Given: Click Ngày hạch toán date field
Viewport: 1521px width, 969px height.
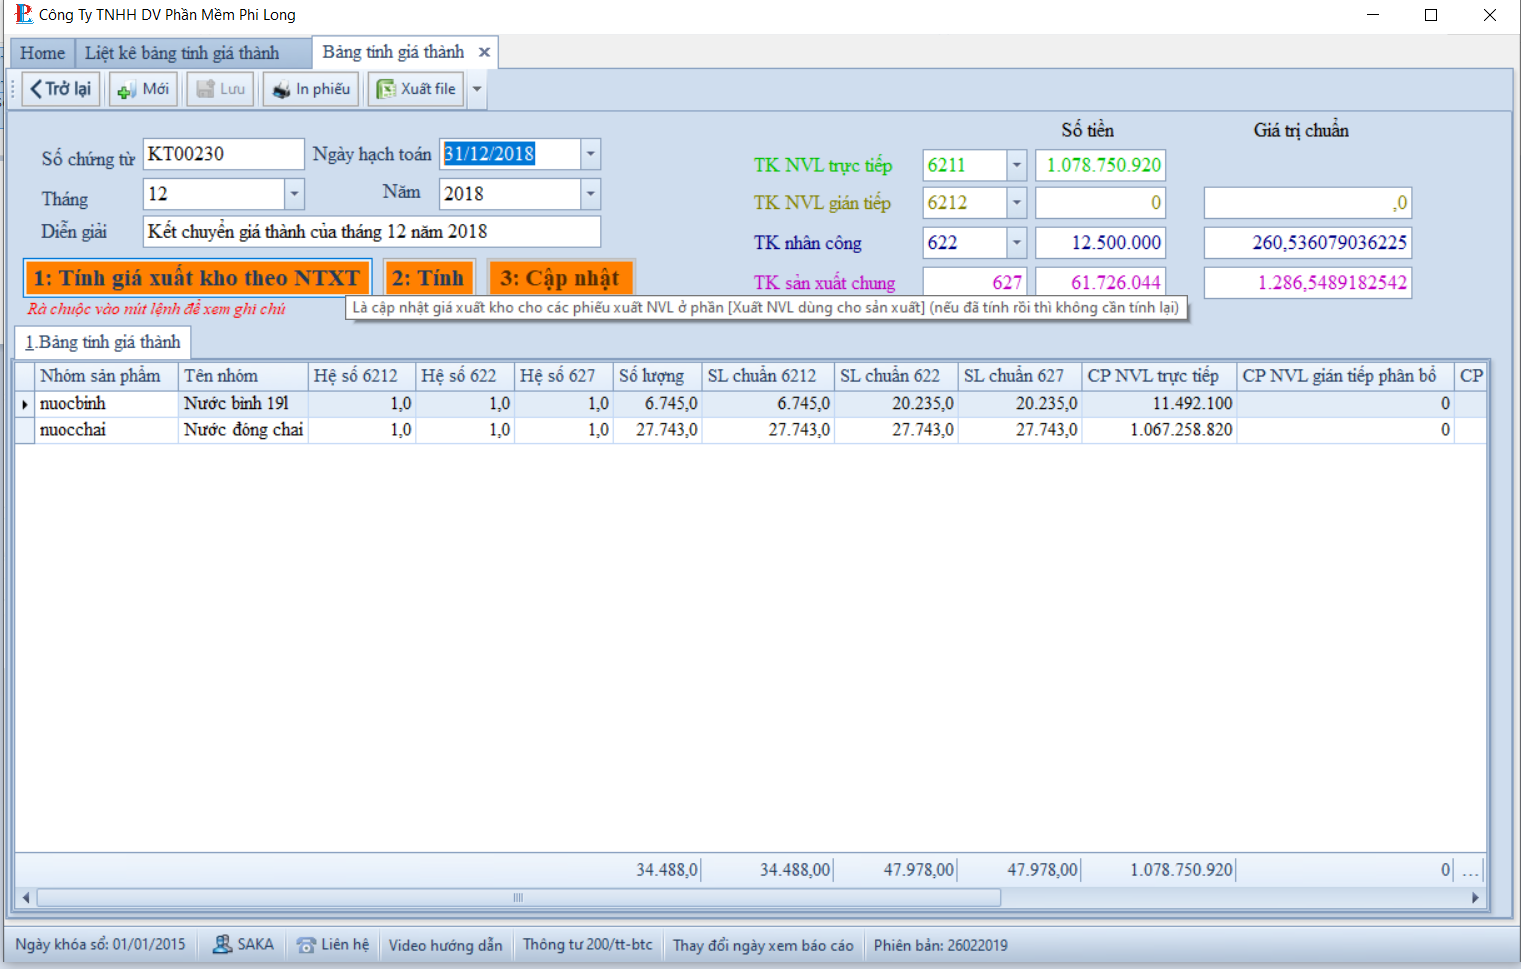Looking at the screenshot, I should click(x=510, y=154).
